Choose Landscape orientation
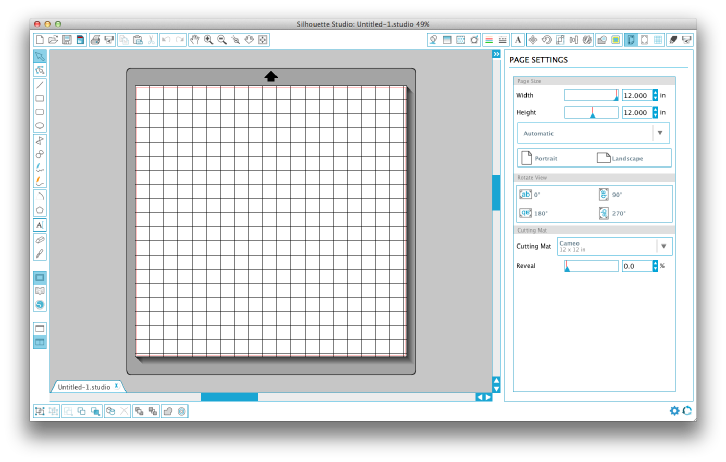This screenshot has width=726, height=462. [620, 158]
